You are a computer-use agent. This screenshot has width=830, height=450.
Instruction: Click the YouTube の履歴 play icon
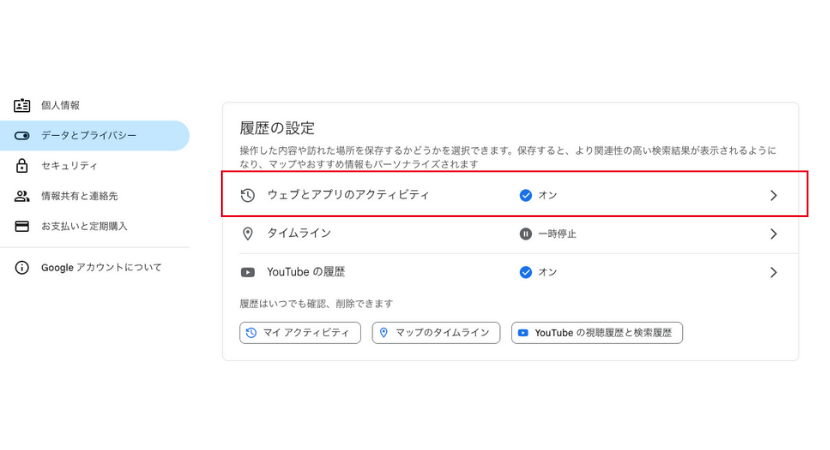pyautogui.click(x=247, y=272)
